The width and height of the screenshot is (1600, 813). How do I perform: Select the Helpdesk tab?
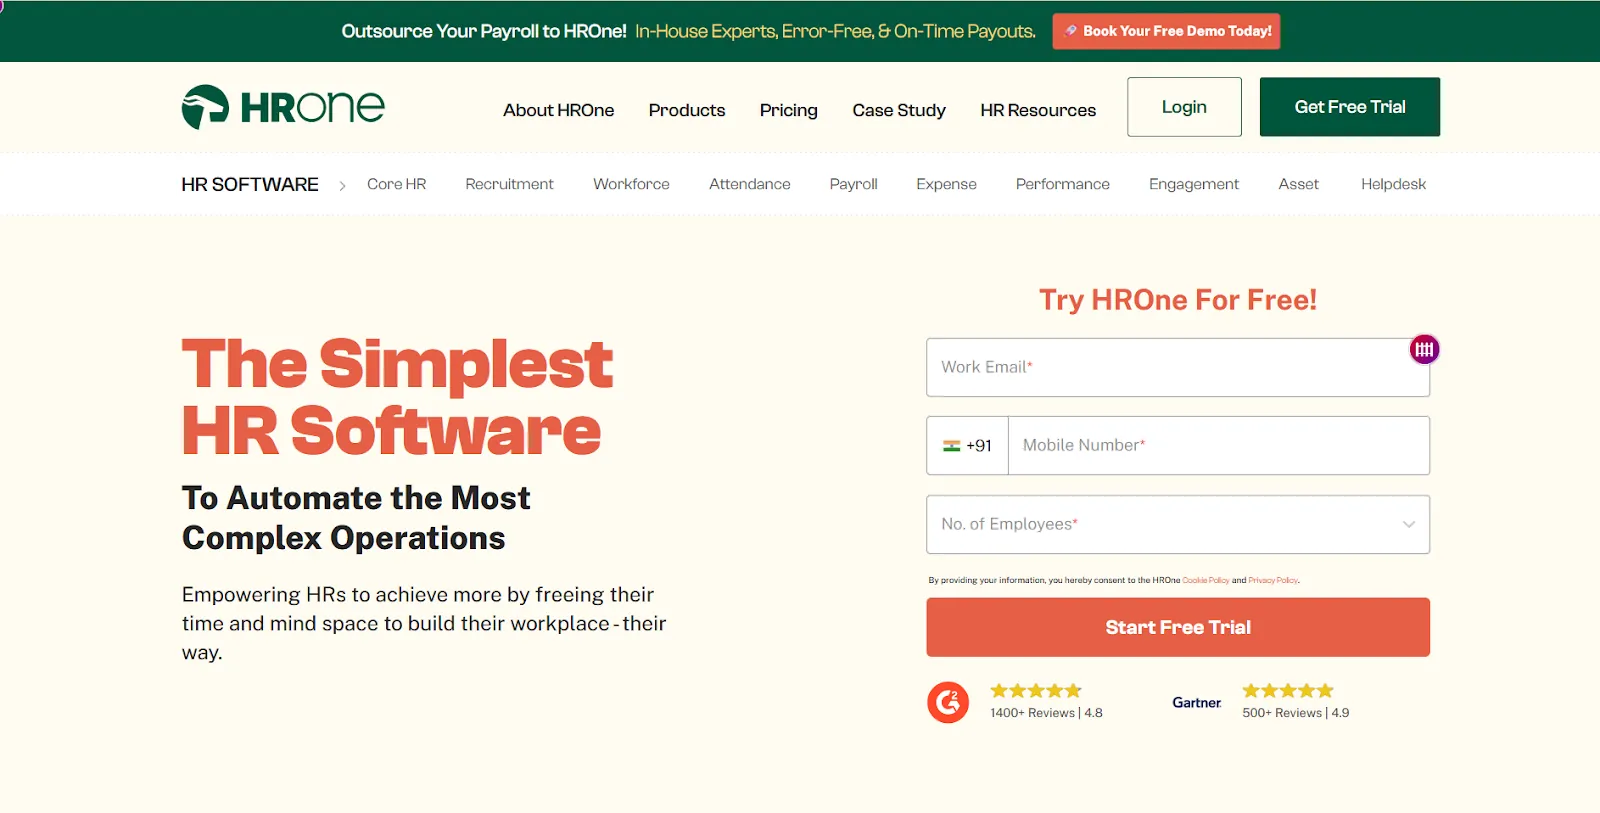point(1393,184)
